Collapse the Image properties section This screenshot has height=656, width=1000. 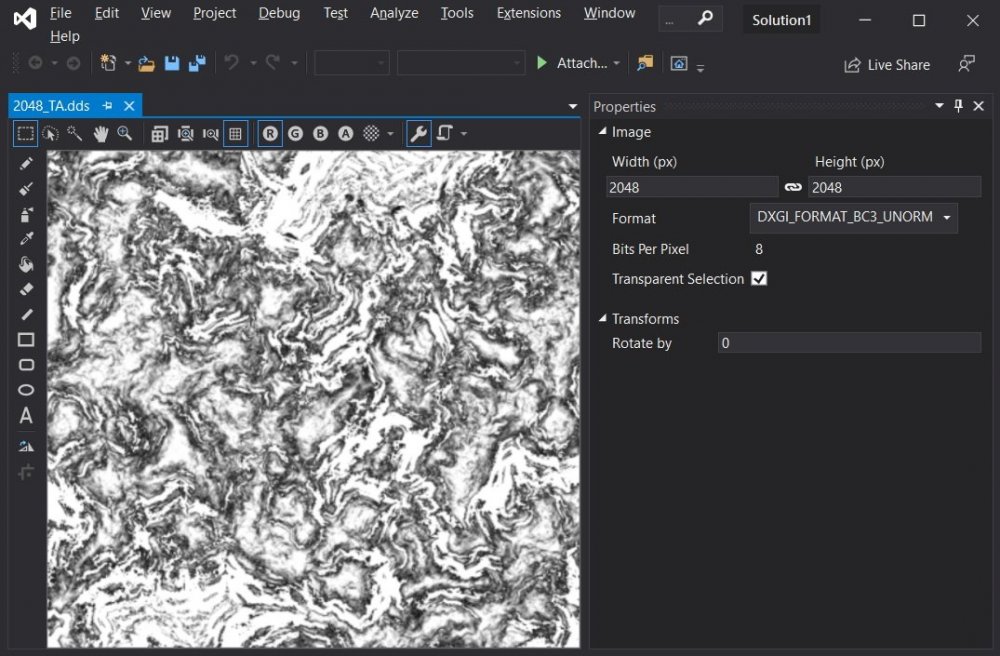click(x=602, y=132)
